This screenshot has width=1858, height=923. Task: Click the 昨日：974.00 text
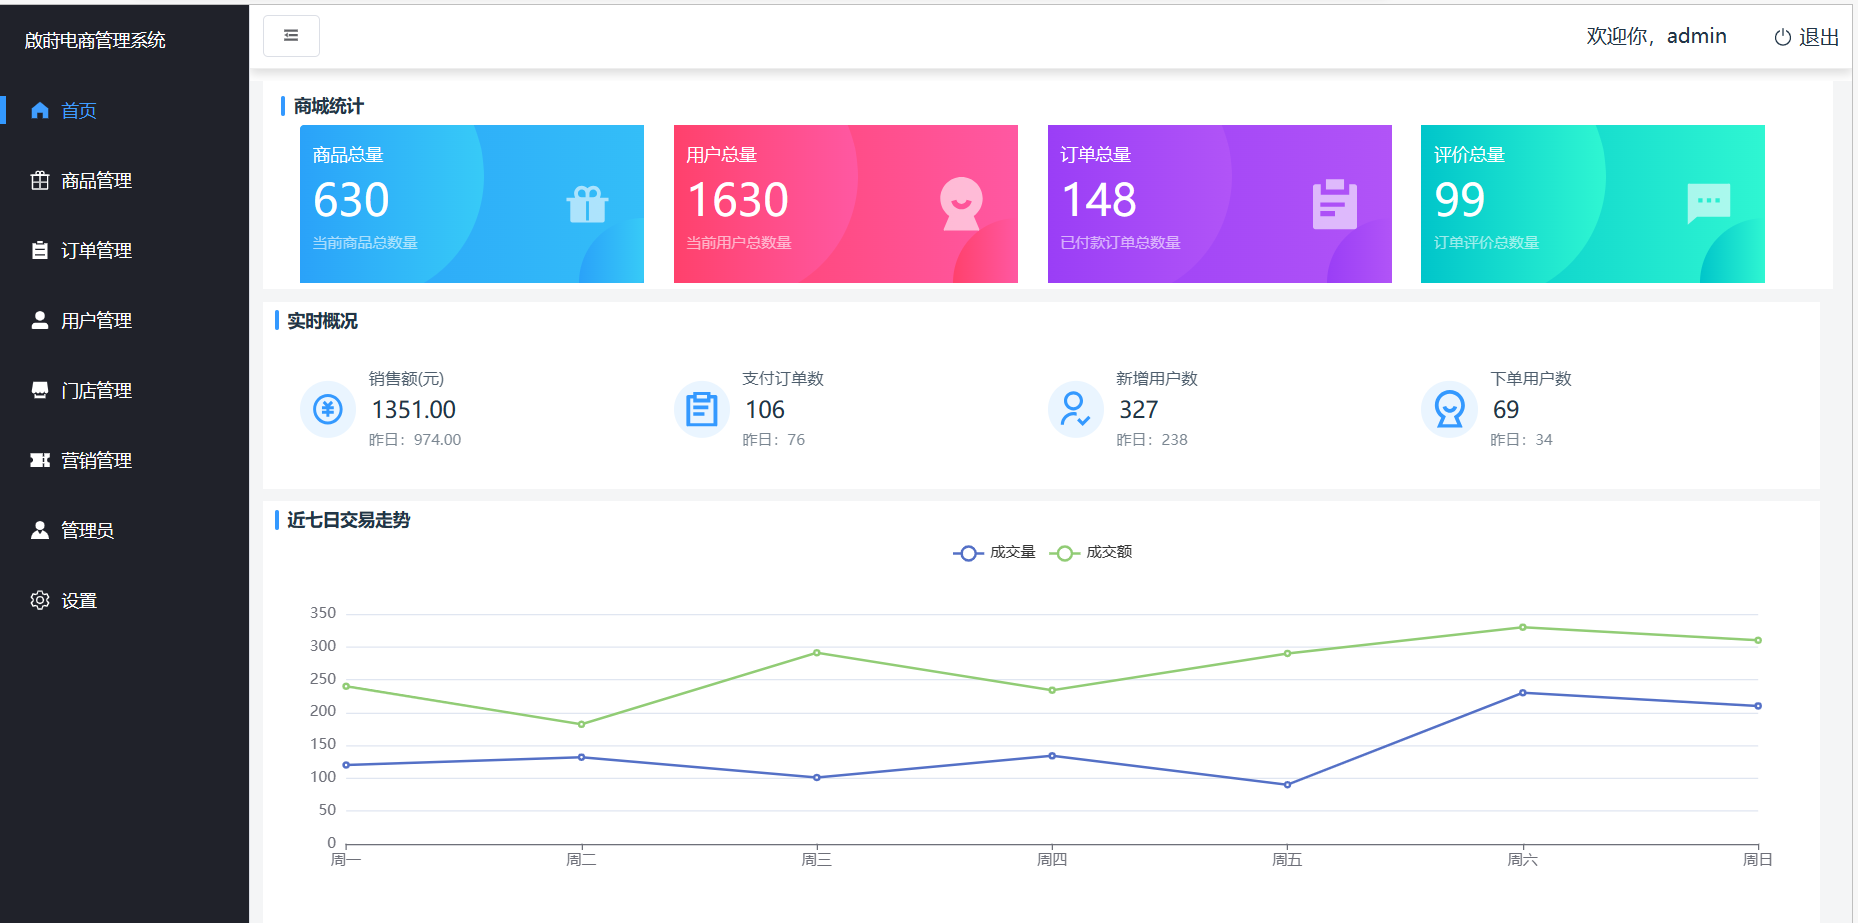pyautogui.click(x=415, y=440)
